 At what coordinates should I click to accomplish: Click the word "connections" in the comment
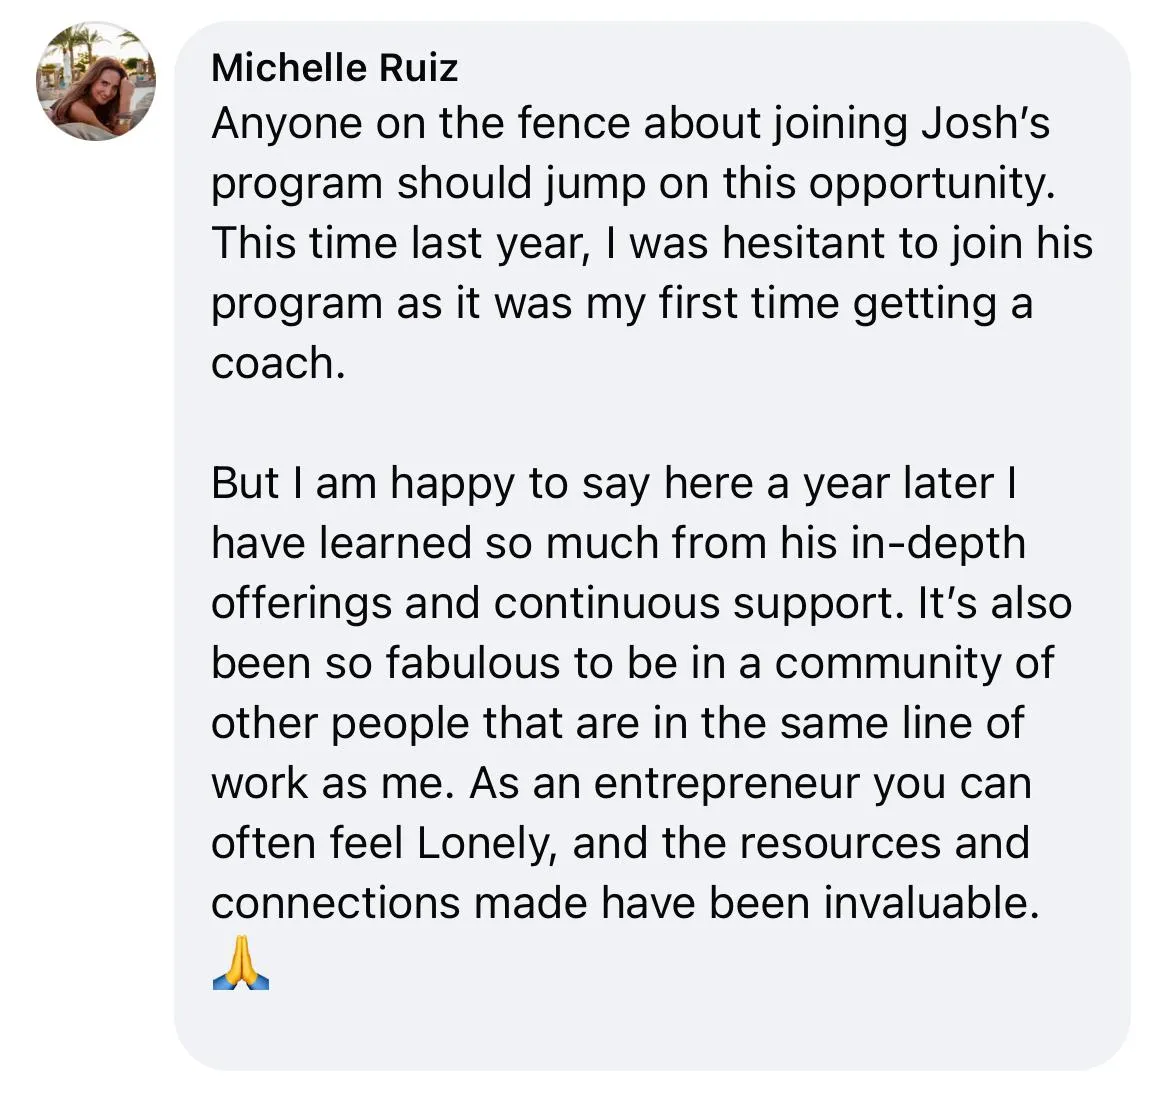tap(335, 903)
